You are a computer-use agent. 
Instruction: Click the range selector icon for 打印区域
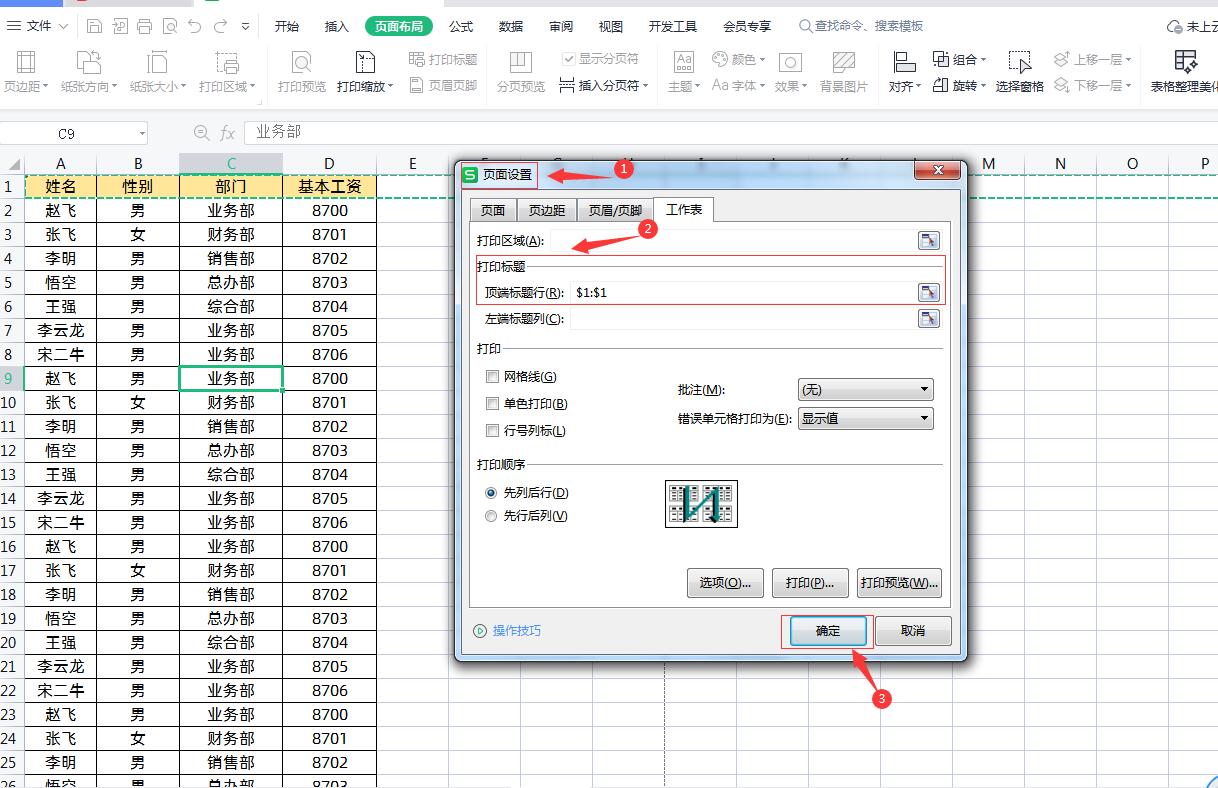click(x=929, y=240)
